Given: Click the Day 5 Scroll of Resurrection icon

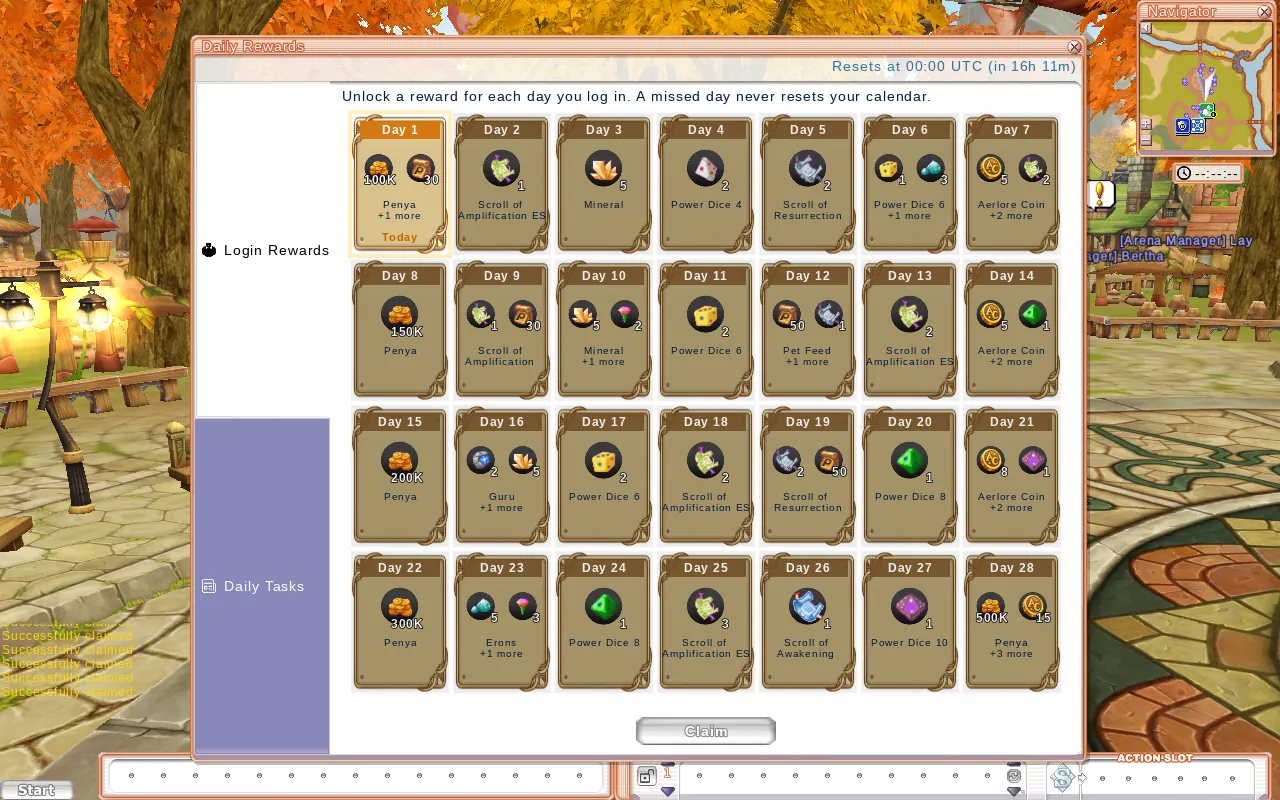Looking at the screenshot, I should (x=807, y=169).
